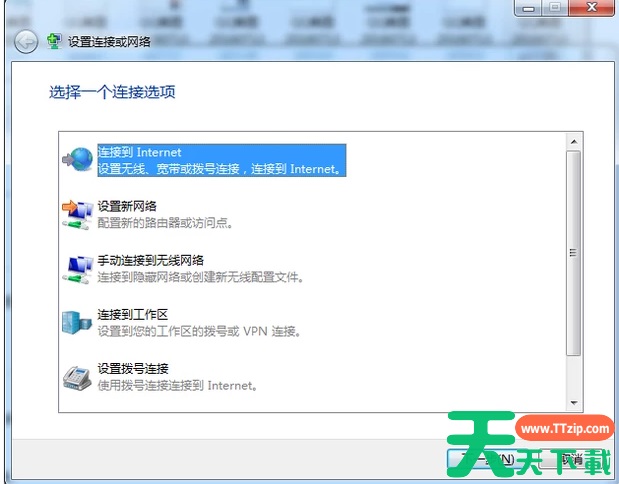The width and height of the screenshot is (619, 484).
Task: Click the list scrollbar down arrow
Action: point(574,403)
